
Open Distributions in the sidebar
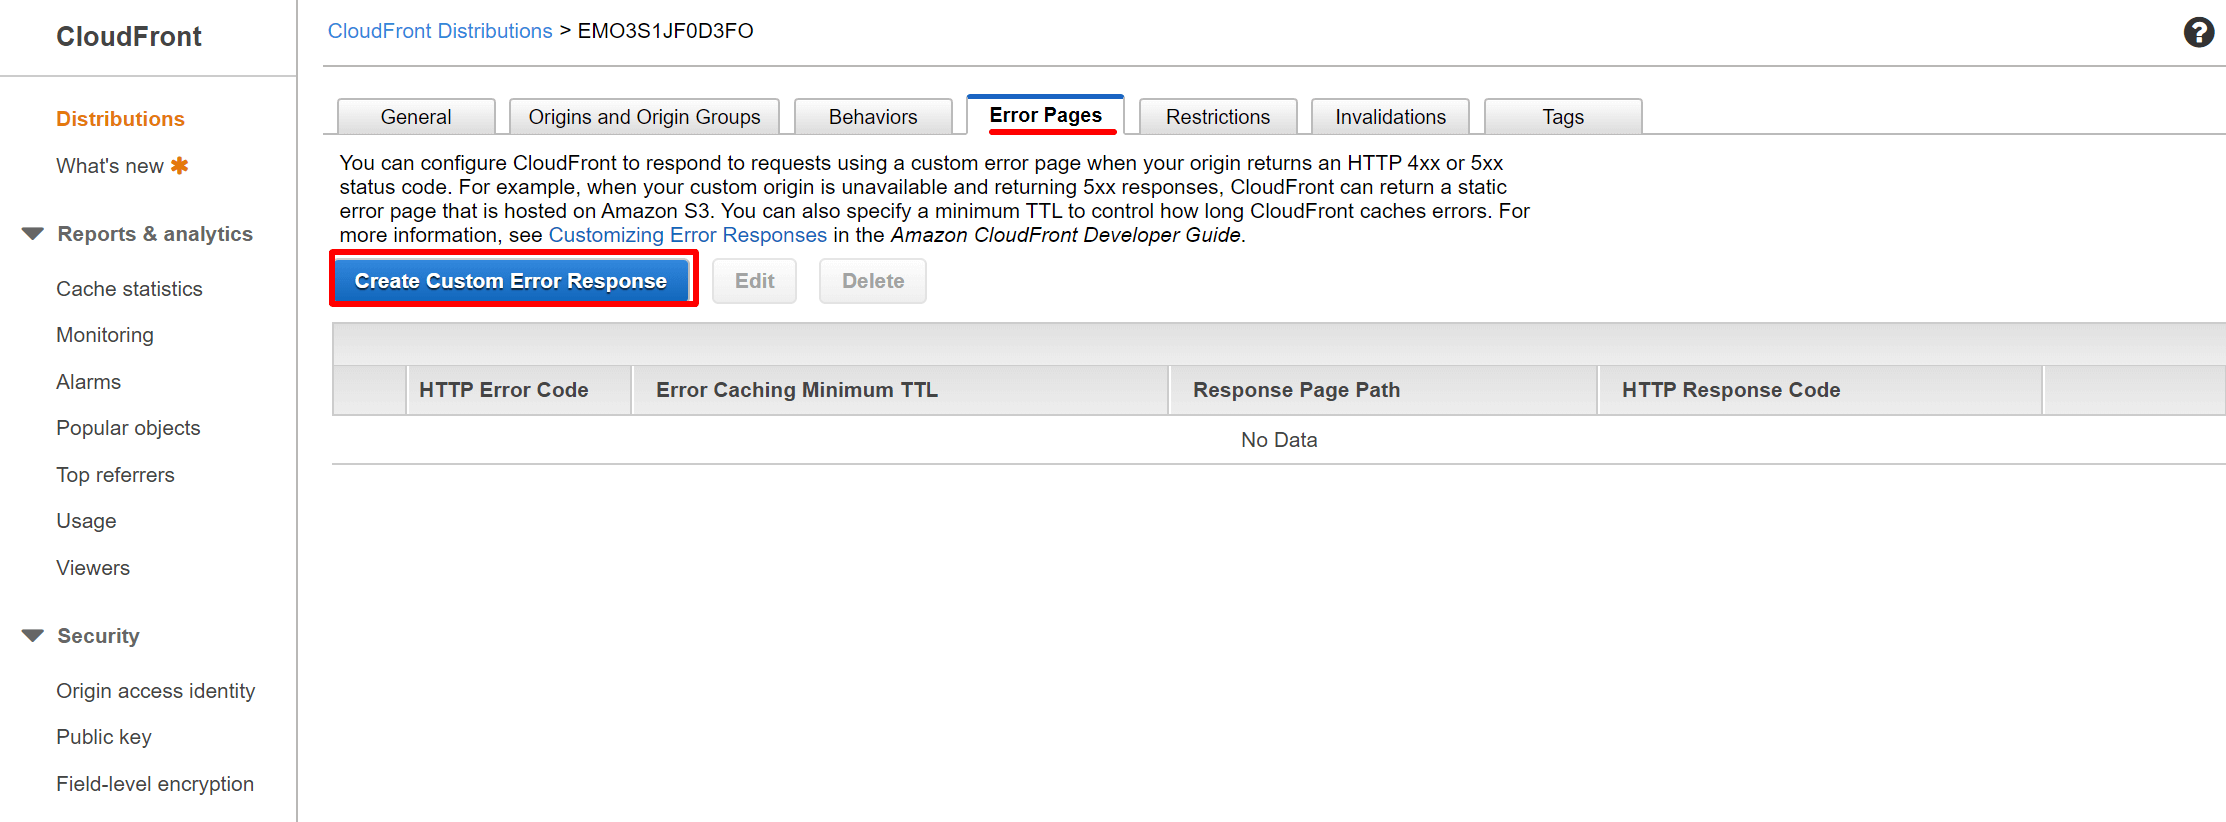(x=120, y=119)
